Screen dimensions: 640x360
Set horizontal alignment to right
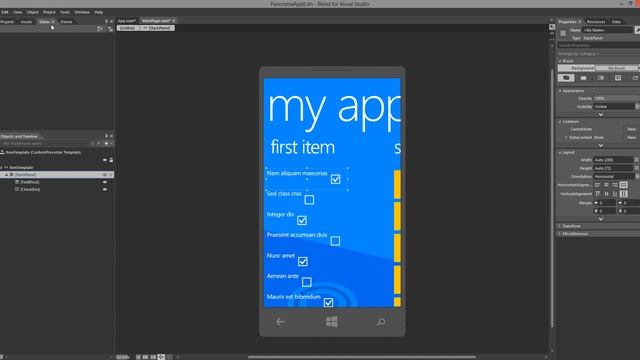(x=615, y=185)
